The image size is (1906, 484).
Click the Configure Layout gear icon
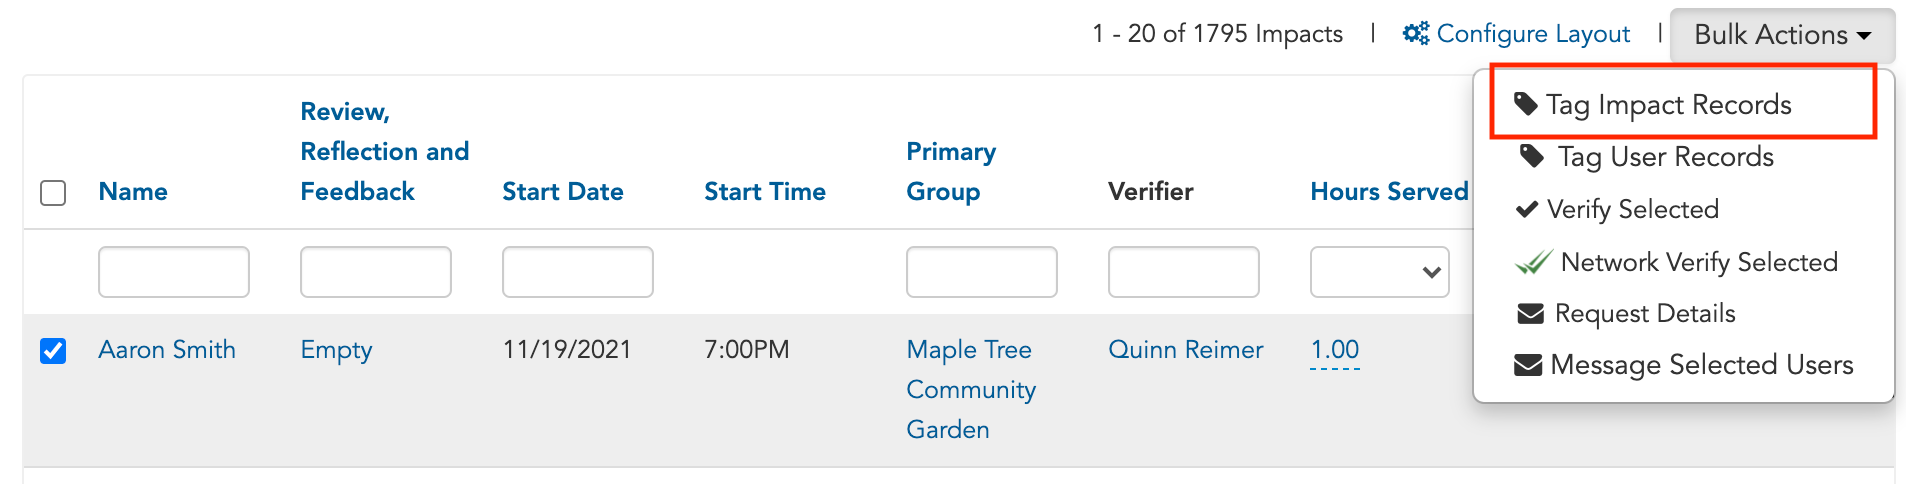1415,33
